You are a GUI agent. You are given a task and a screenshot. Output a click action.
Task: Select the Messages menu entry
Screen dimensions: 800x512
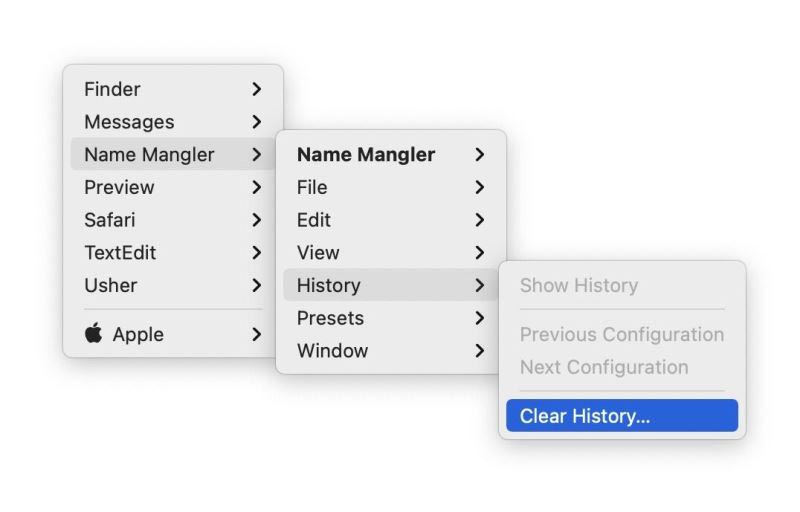tap(173, 122)
